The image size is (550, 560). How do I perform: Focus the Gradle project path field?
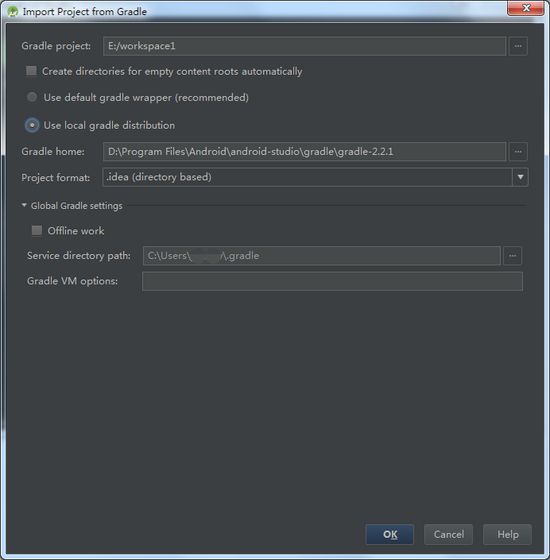pos(305,46)
